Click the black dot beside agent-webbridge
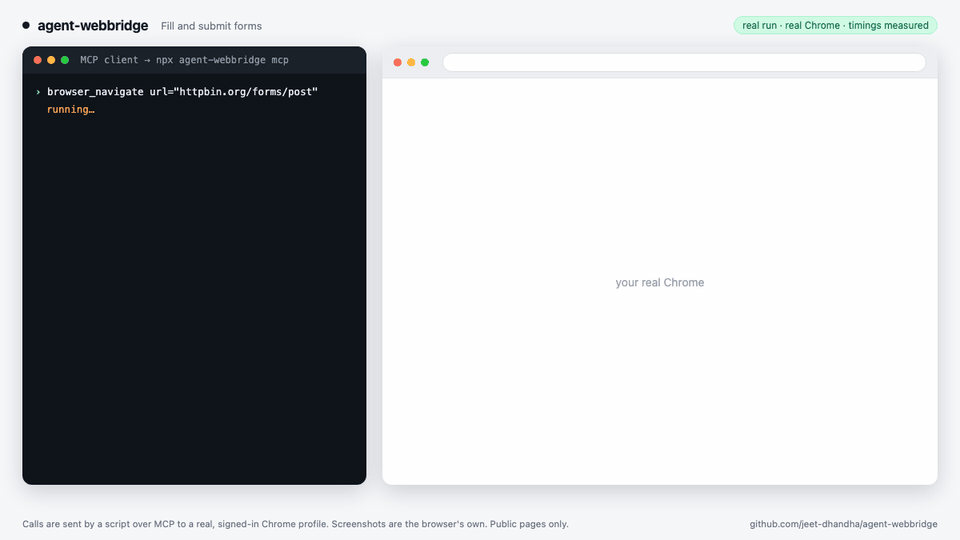960x540 pixels. pyautogui.click(x=26, y=25)
